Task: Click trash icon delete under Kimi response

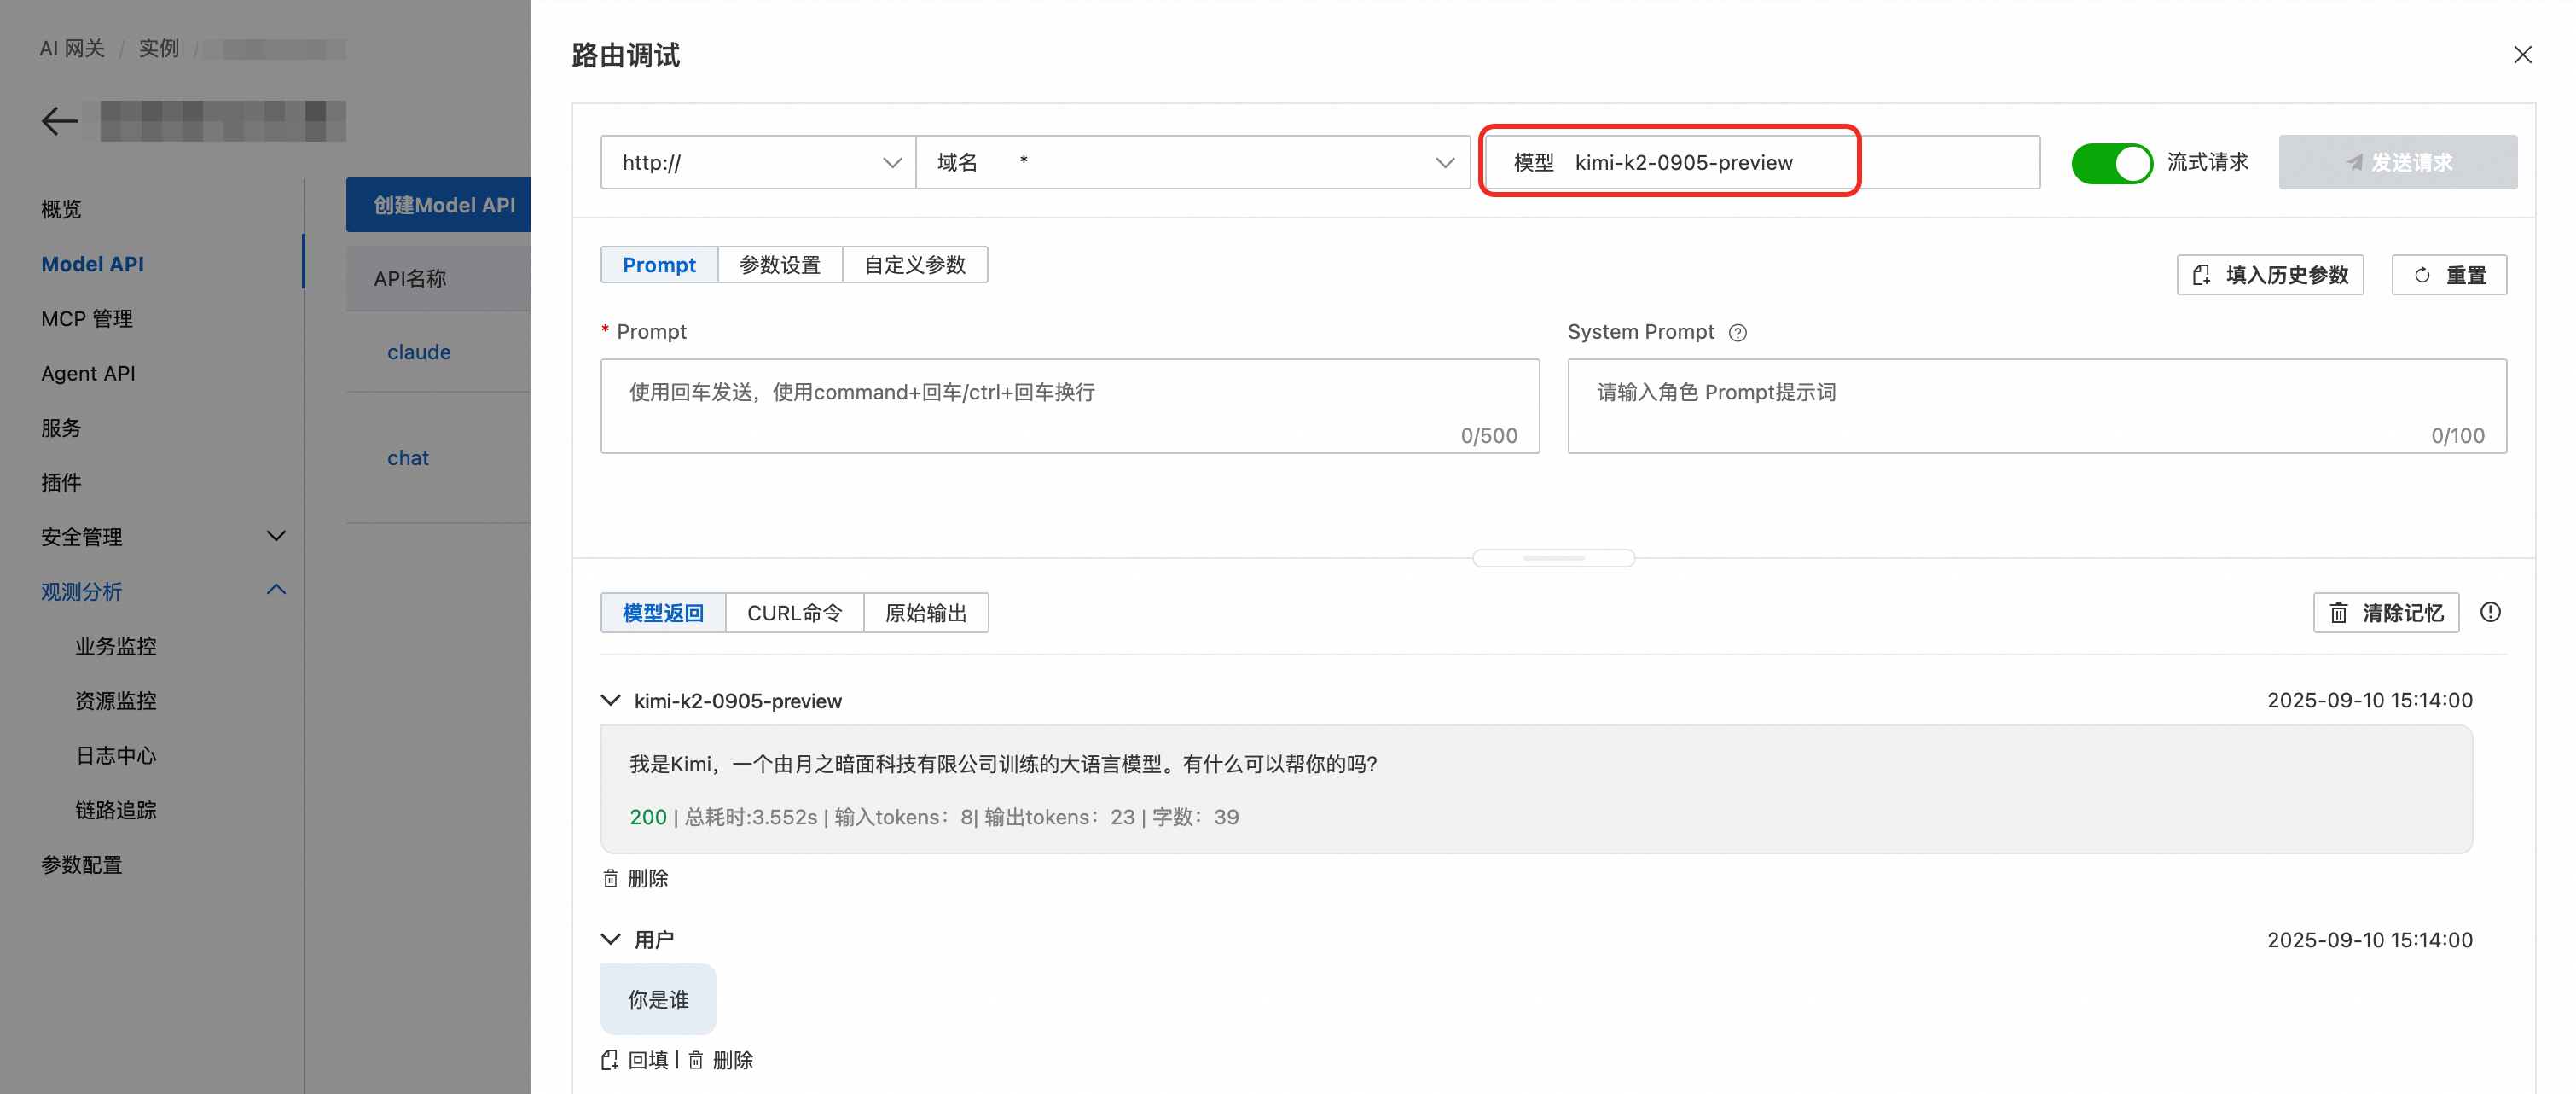Action: pyautogui.click(x=611, y=878)
